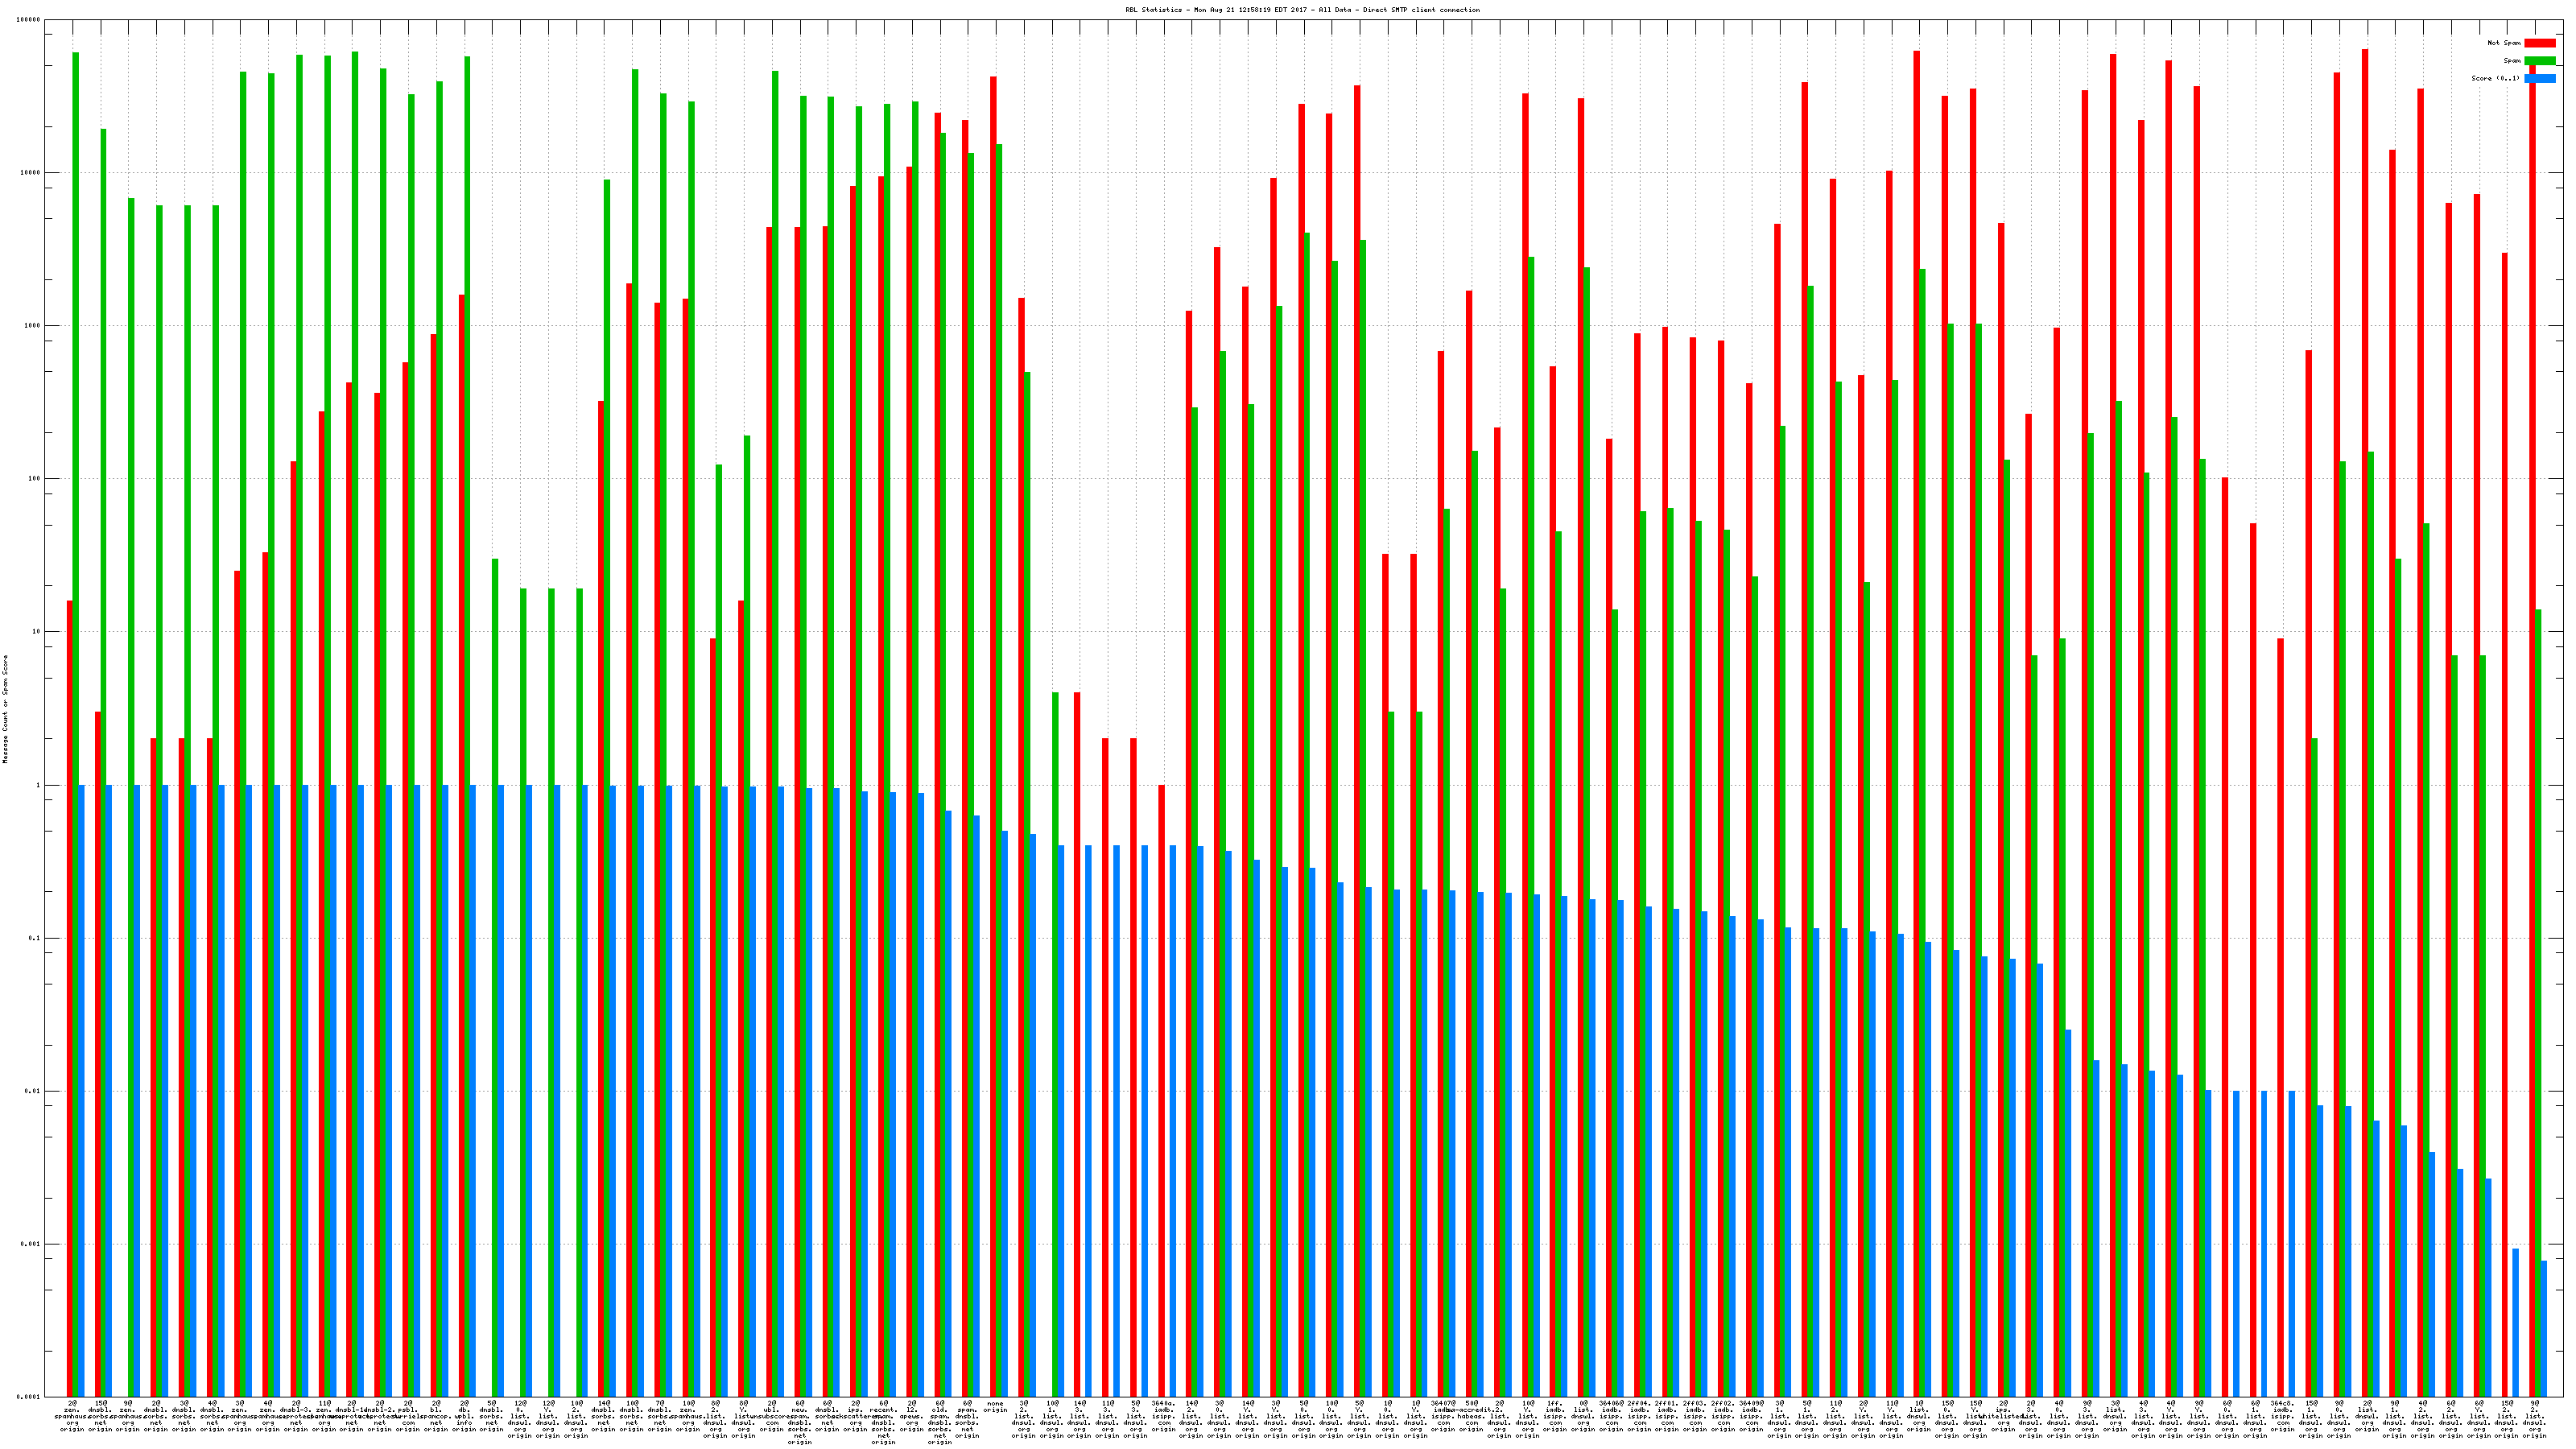
Task: Click the 0.0001 y-axis tick label
Action: point(30,1397)
